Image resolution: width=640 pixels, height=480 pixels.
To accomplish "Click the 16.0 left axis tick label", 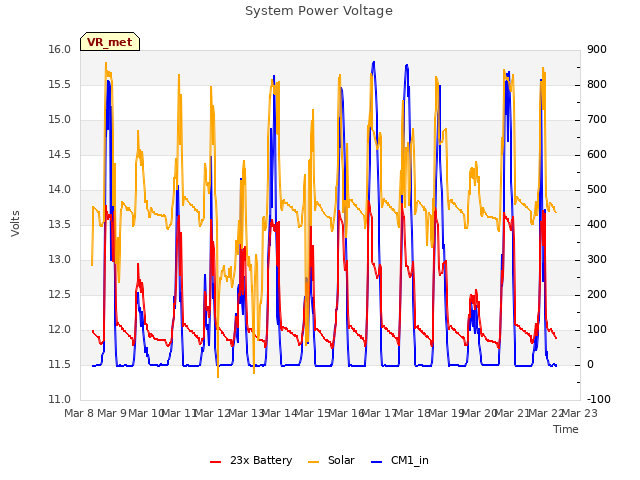I will [60, 49].
